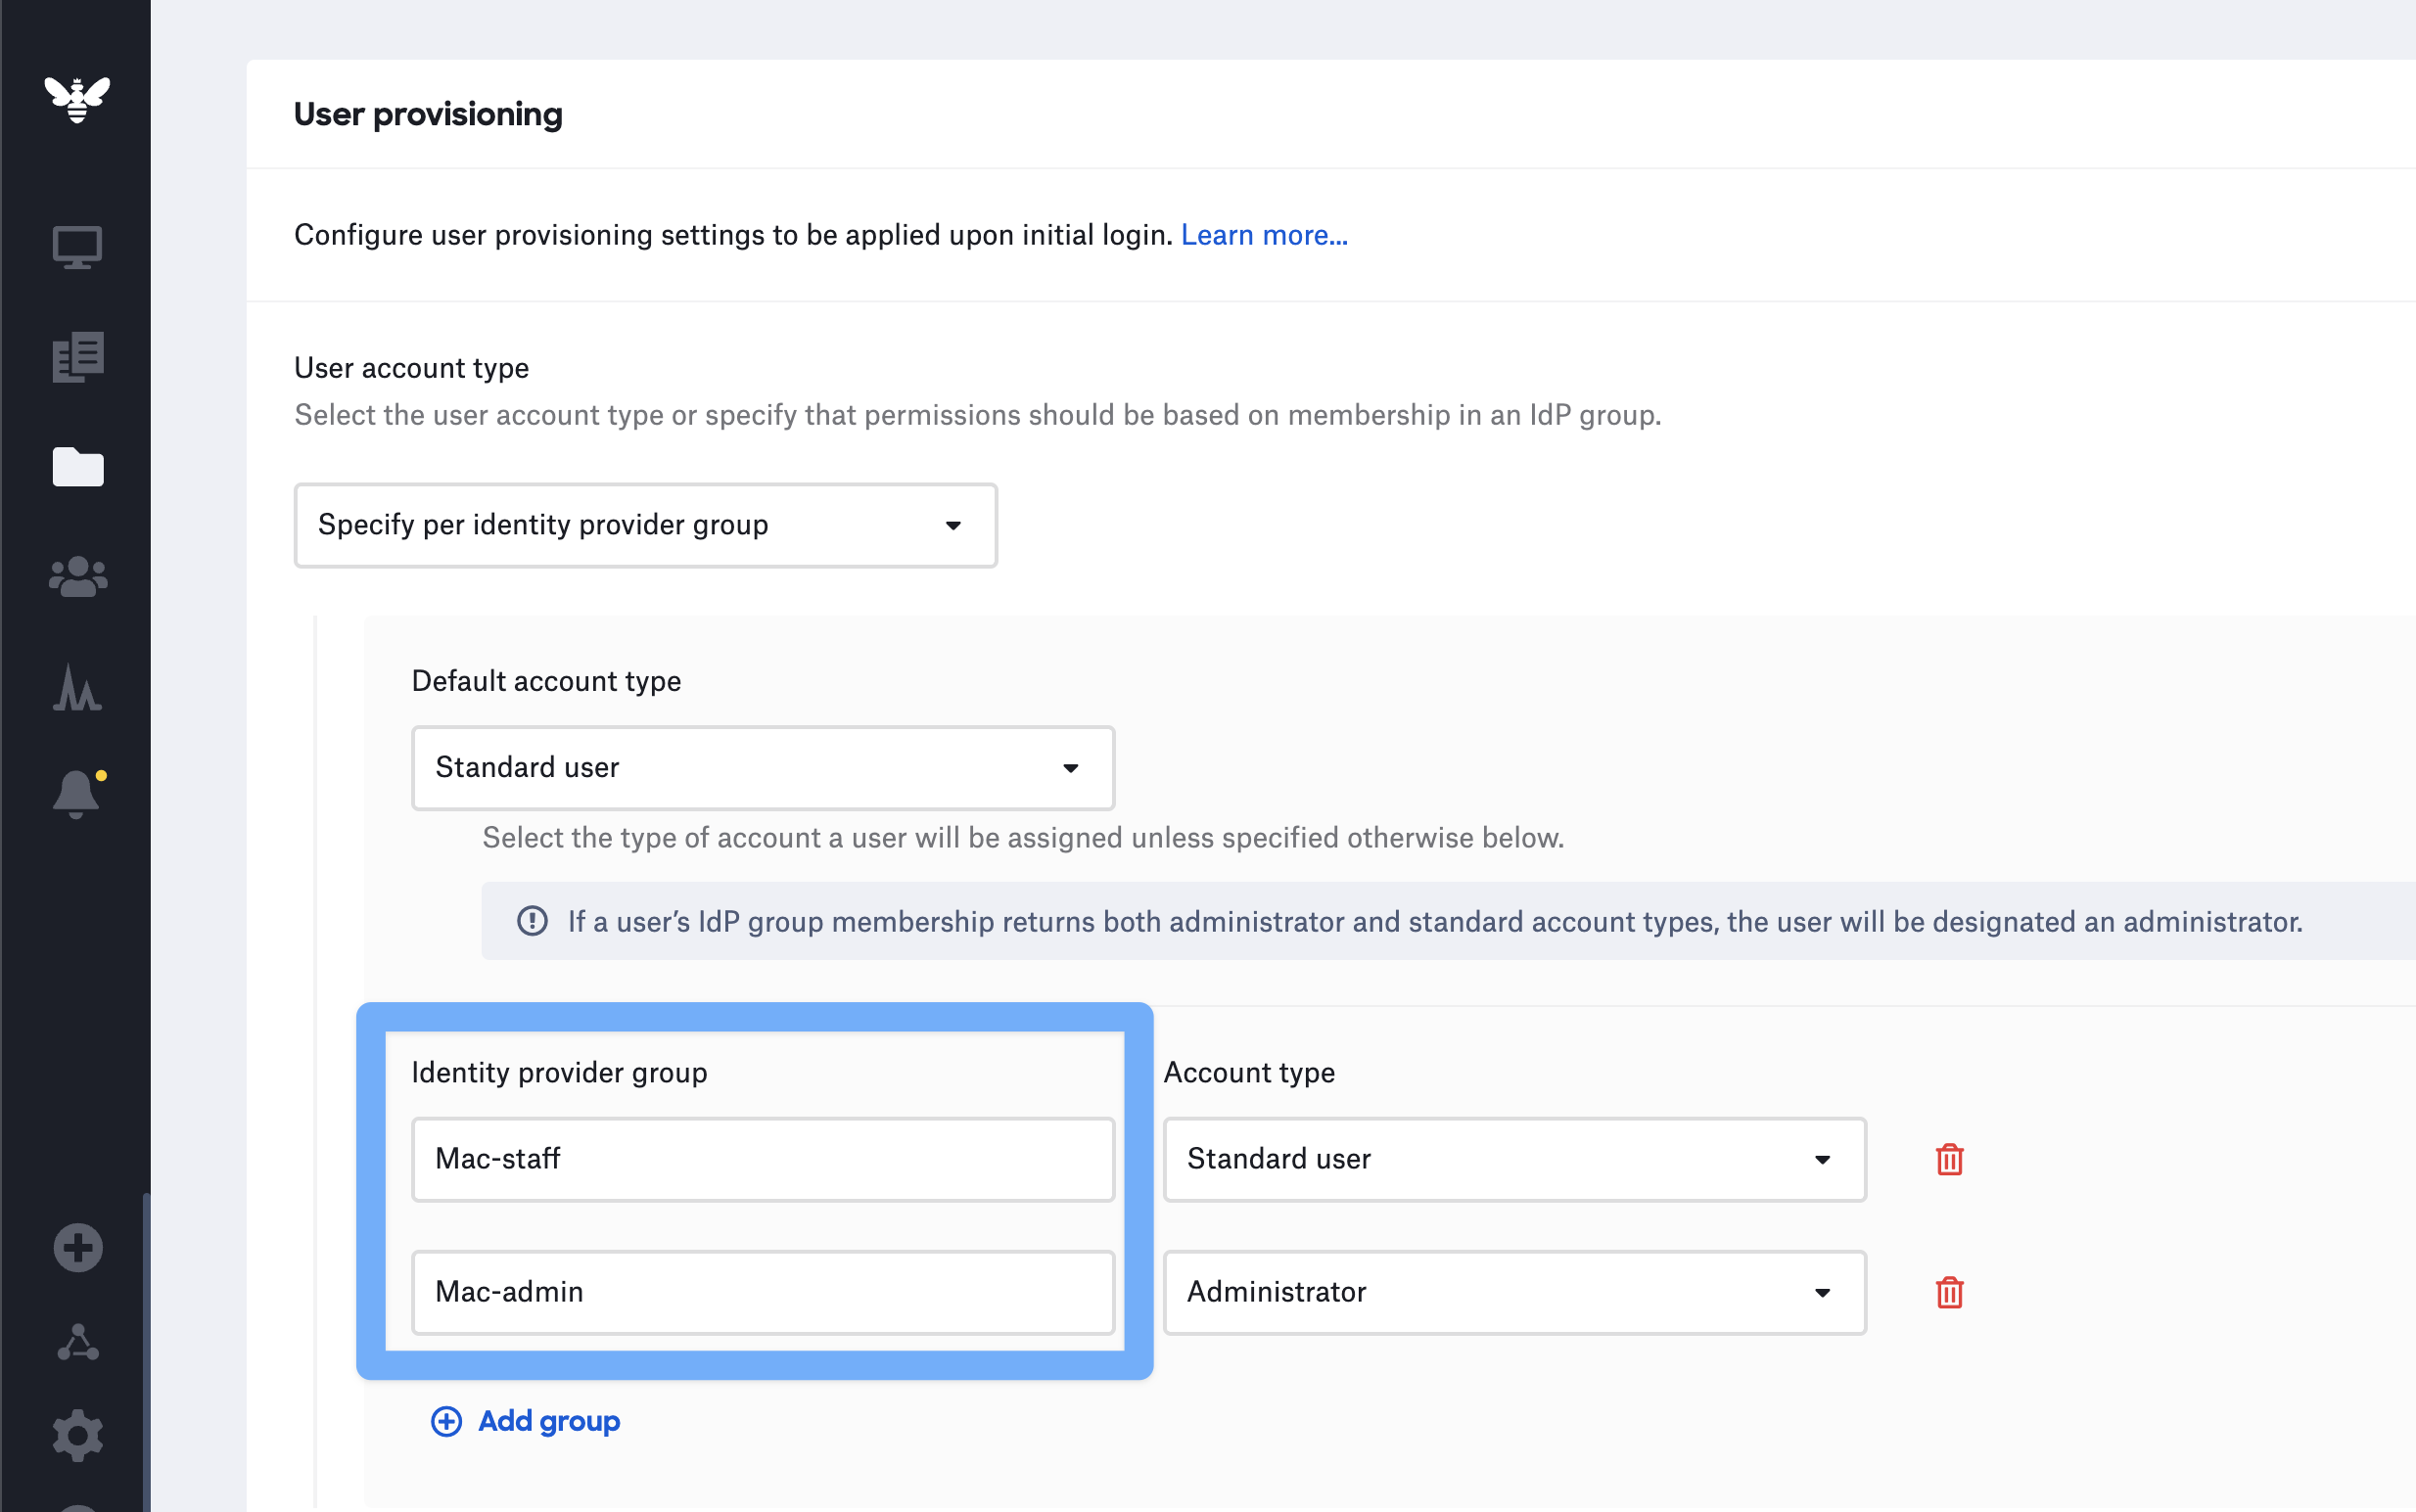
Task: Click the Mac-admin group input field
Action: click(x=762, y=1292)
